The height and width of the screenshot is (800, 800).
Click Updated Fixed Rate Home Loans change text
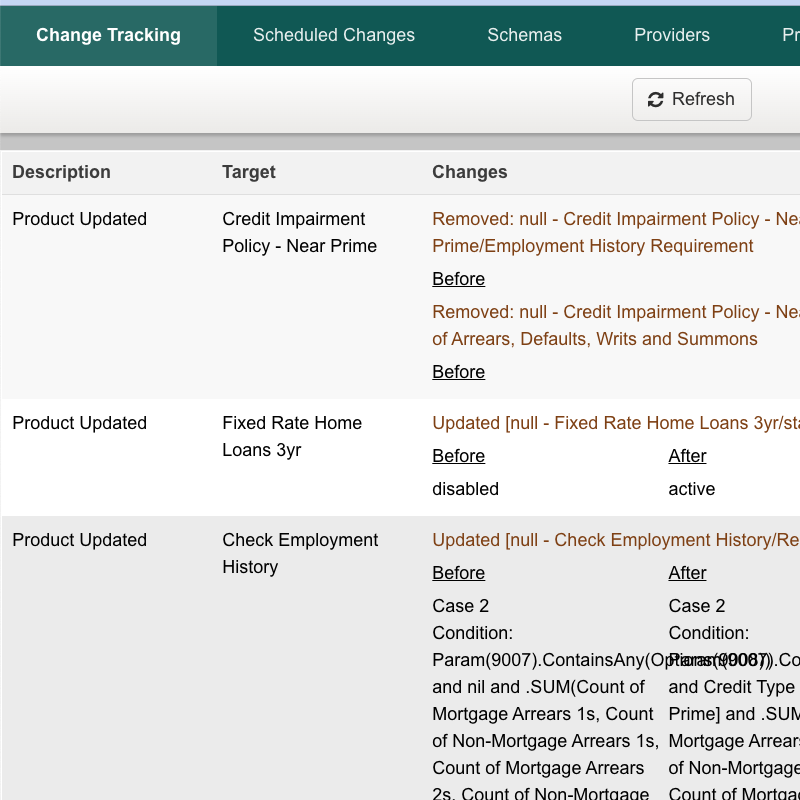[616, 423]
